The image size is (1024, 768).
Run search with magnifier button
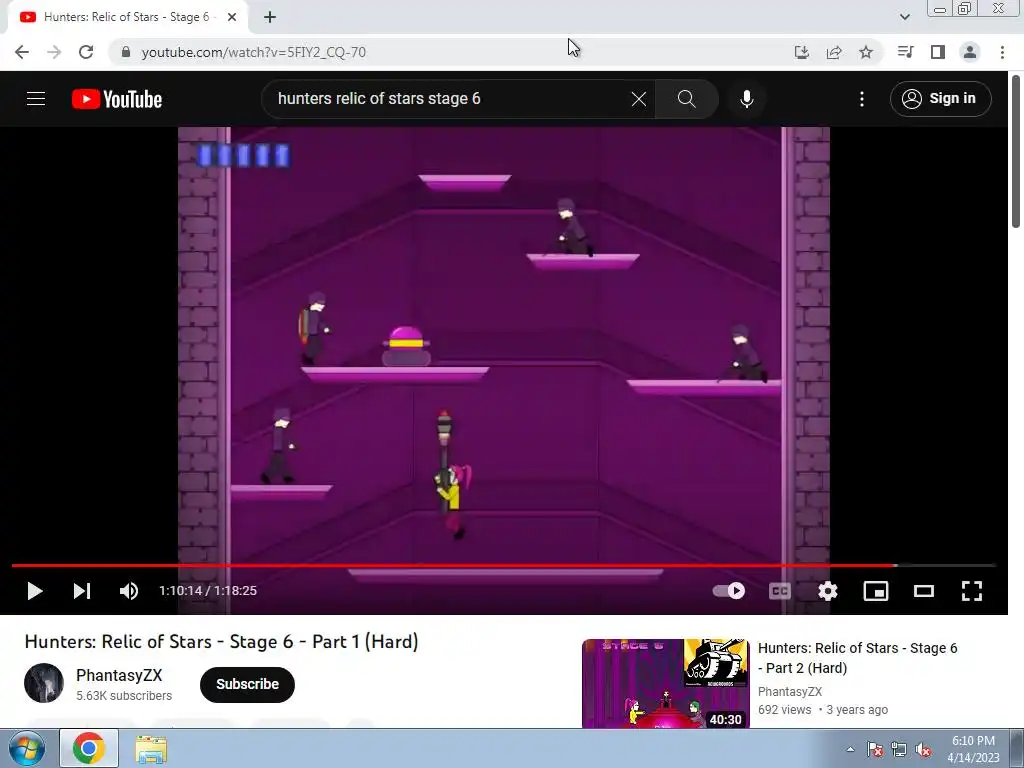[x=686, y=99]
